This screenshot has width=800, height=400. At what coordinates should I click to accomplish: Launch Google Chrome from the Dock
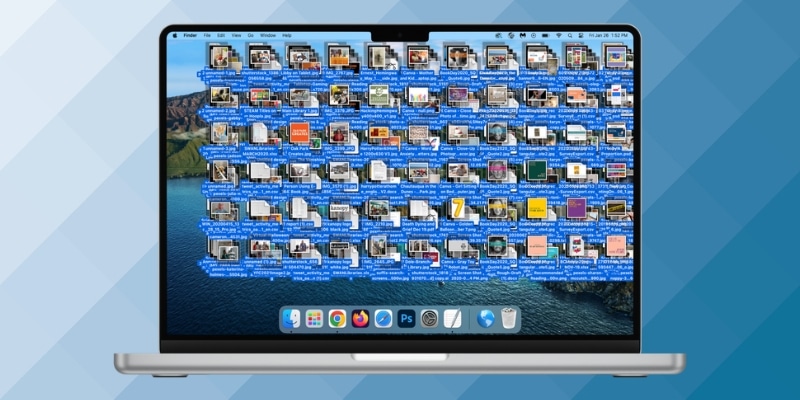337,319
